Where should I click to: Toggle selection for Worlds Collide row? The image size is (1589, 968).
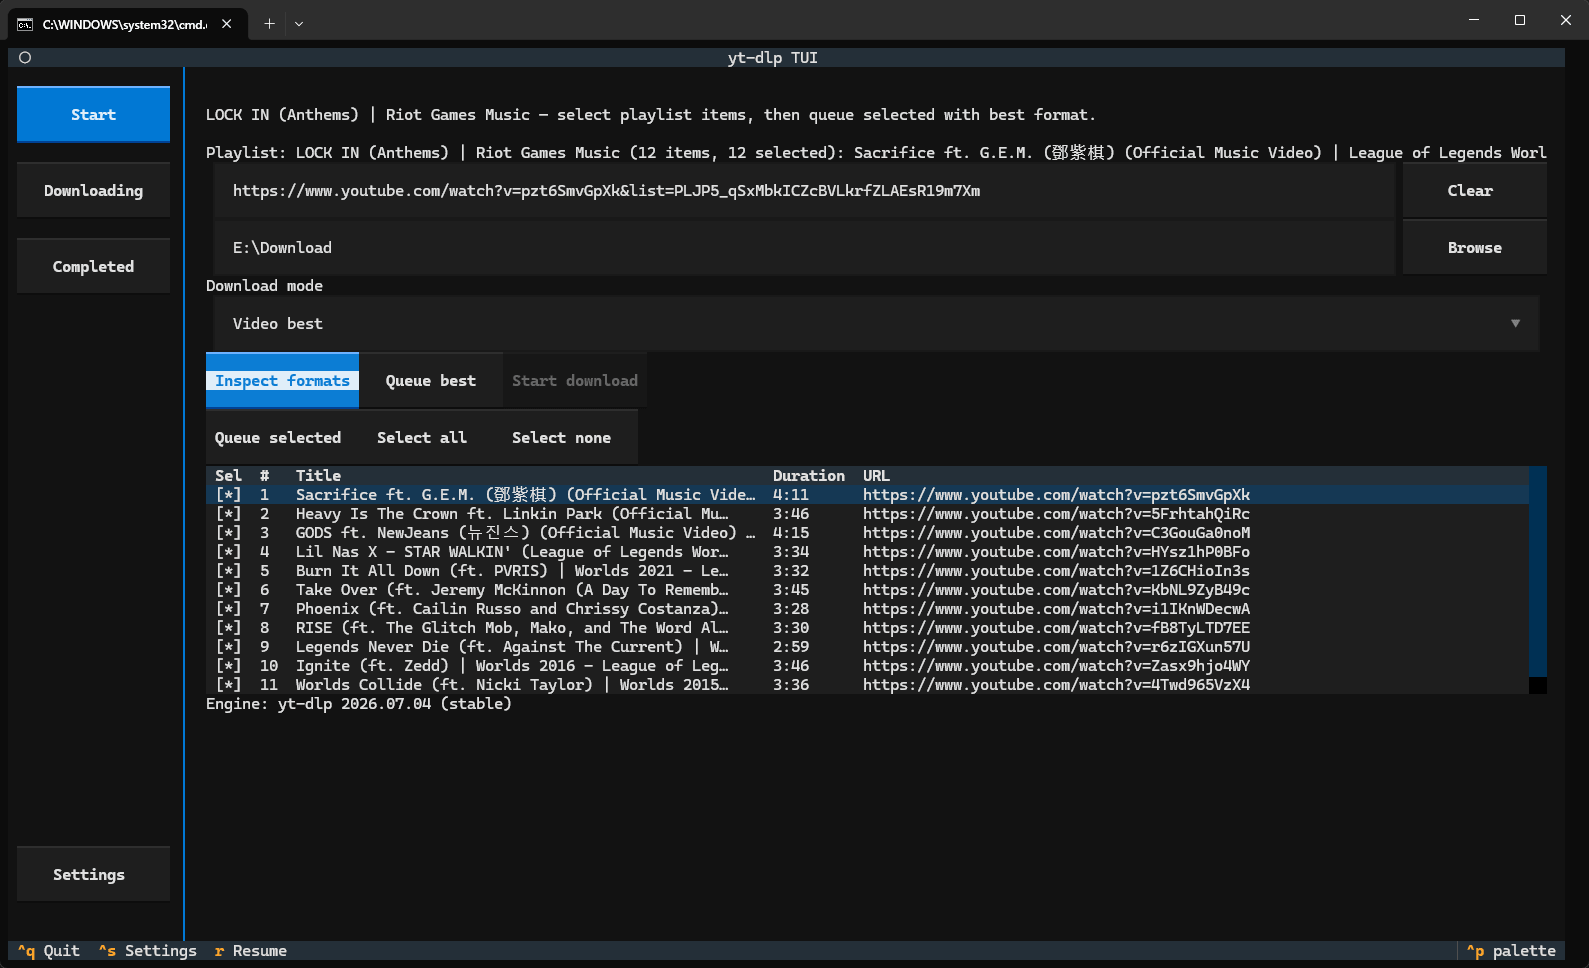(229, 685)
